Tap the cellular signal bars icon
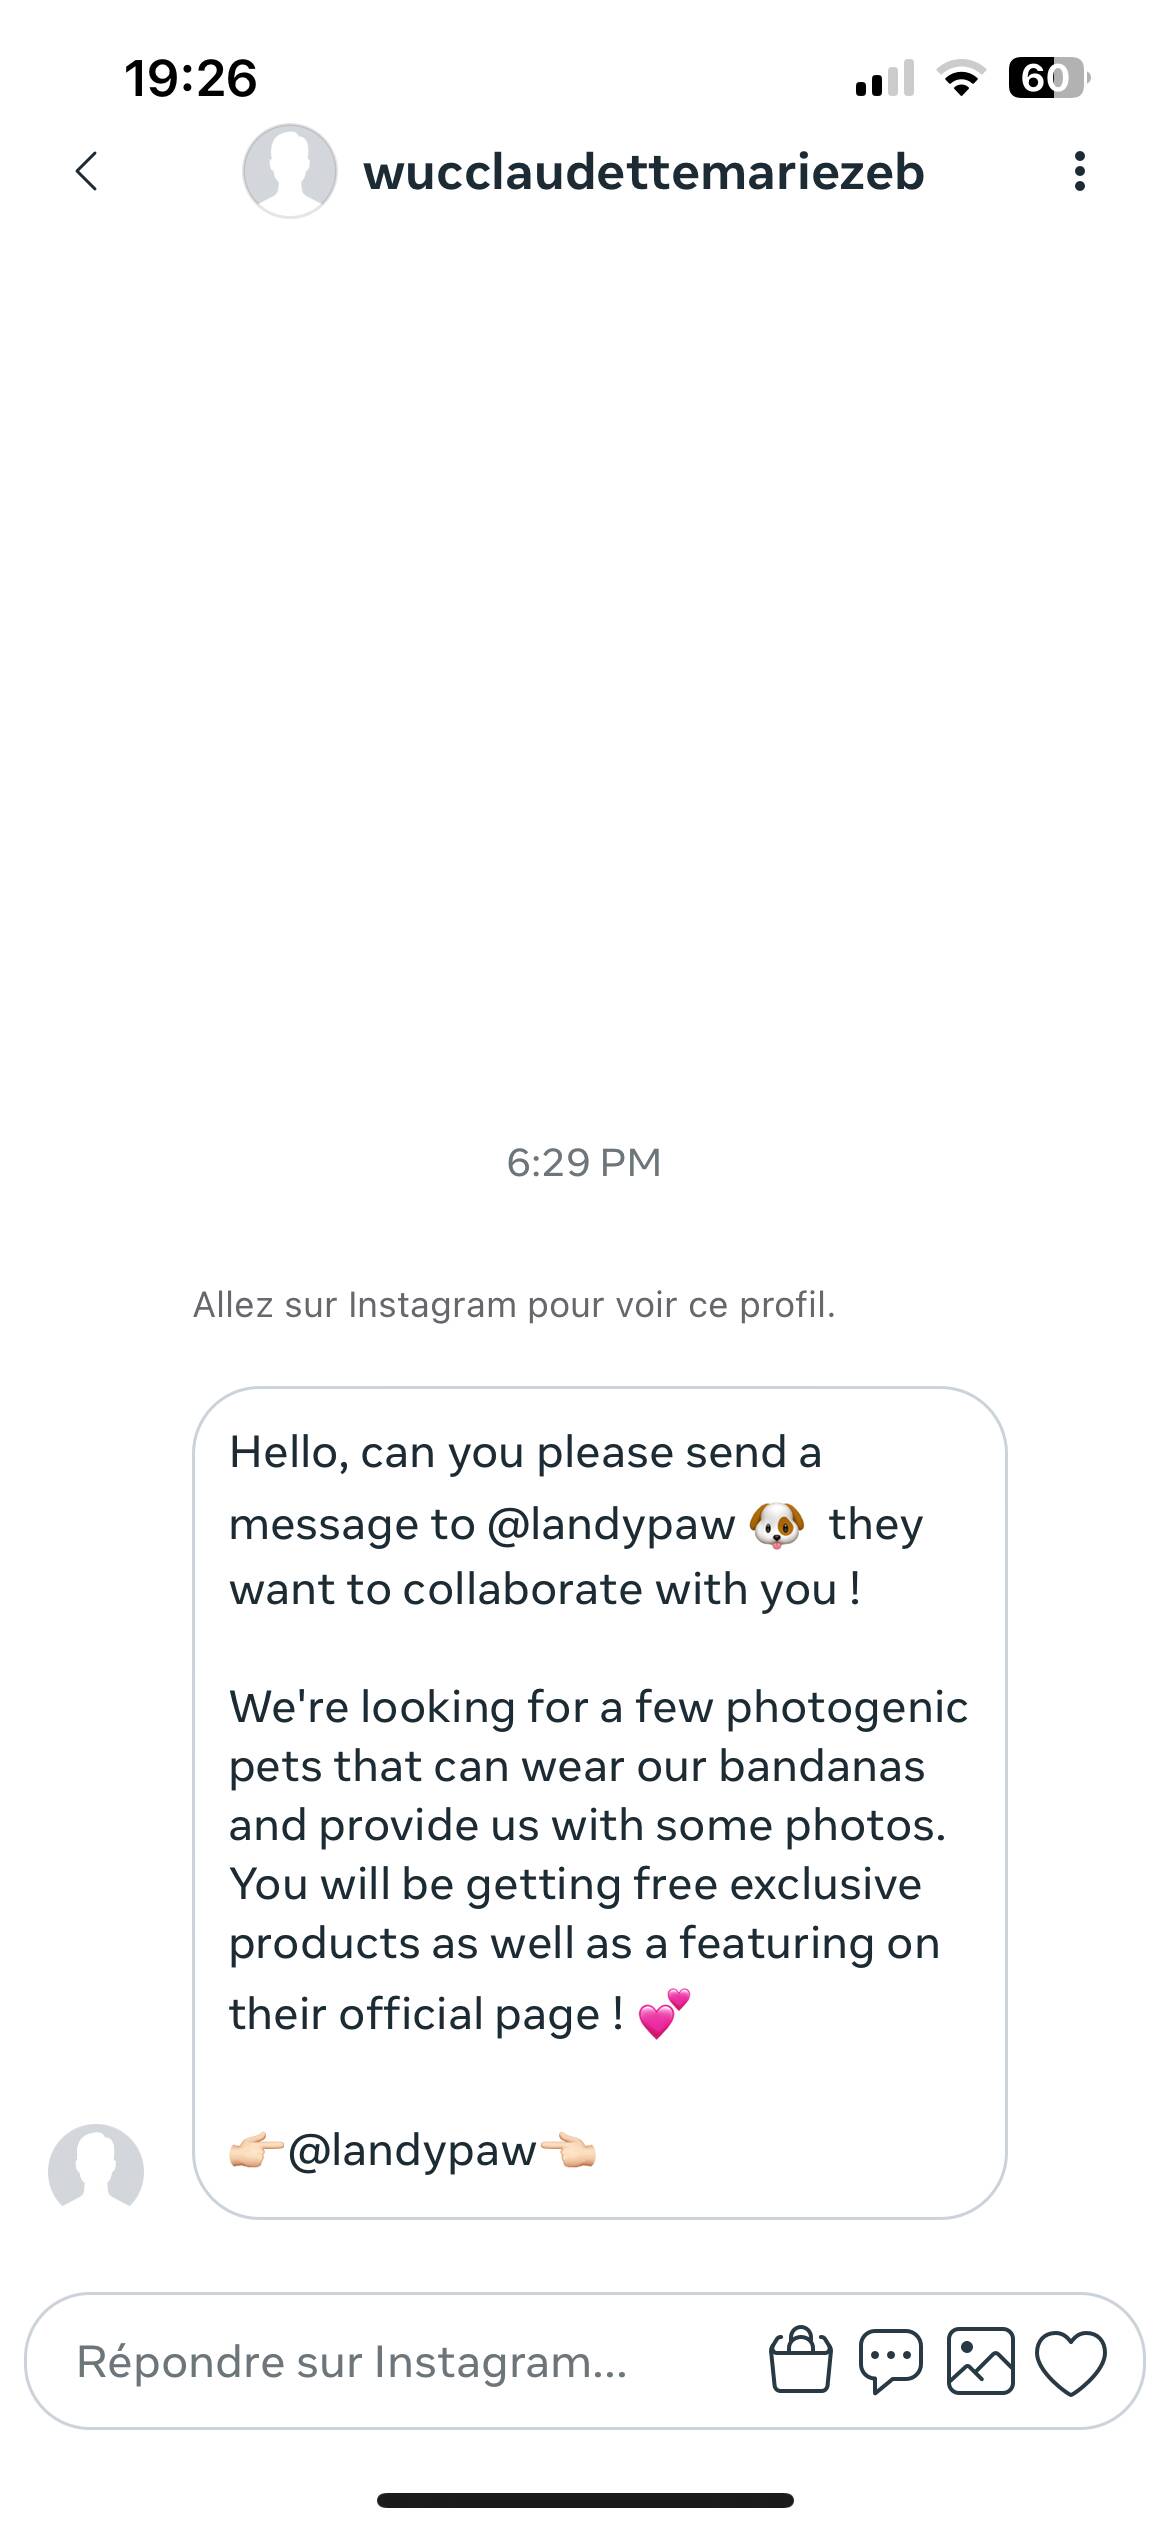 click(x=885, y=78)
